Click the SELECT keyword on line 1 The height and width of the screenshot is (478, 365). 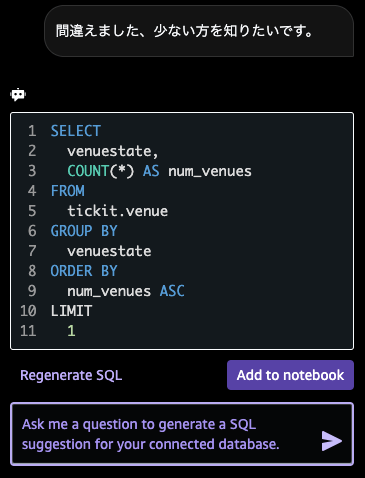[x=76, y=131]
